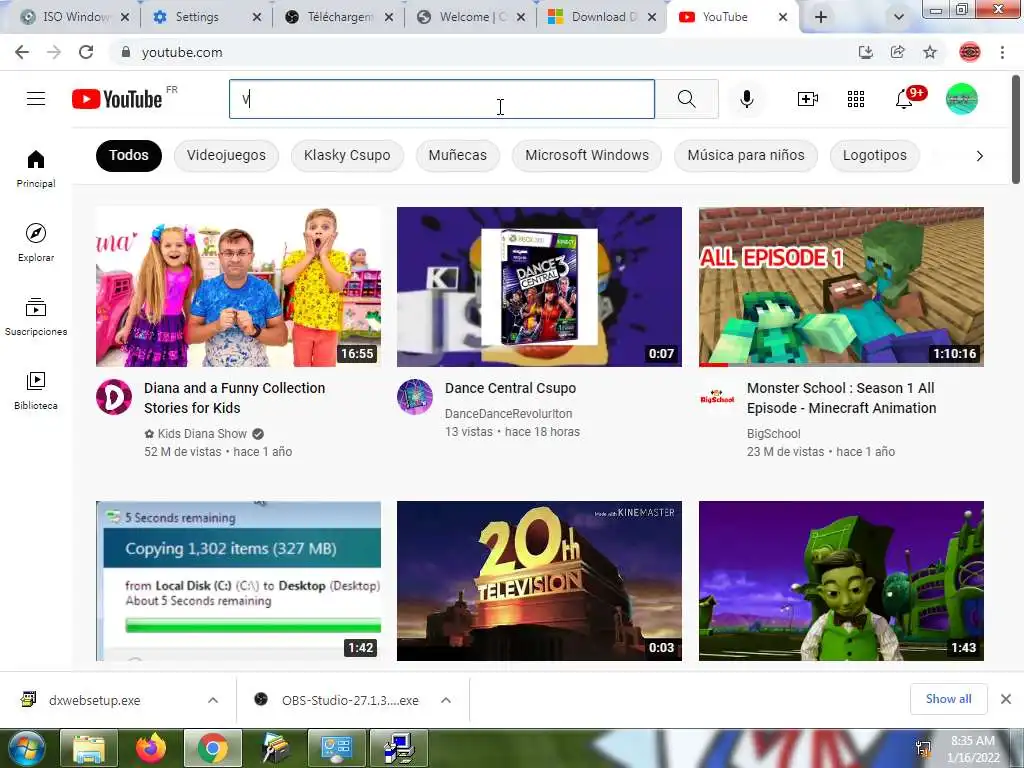Open the BigSchool channel name link
This screenshot has height=768, width=1024.
[x=773, y=434]
